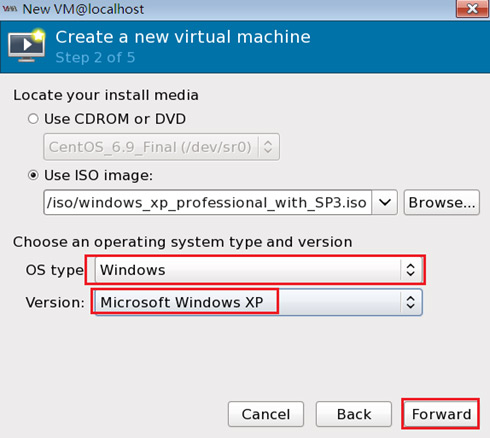
Task: Click the Version: label
Action: [55, 302]
